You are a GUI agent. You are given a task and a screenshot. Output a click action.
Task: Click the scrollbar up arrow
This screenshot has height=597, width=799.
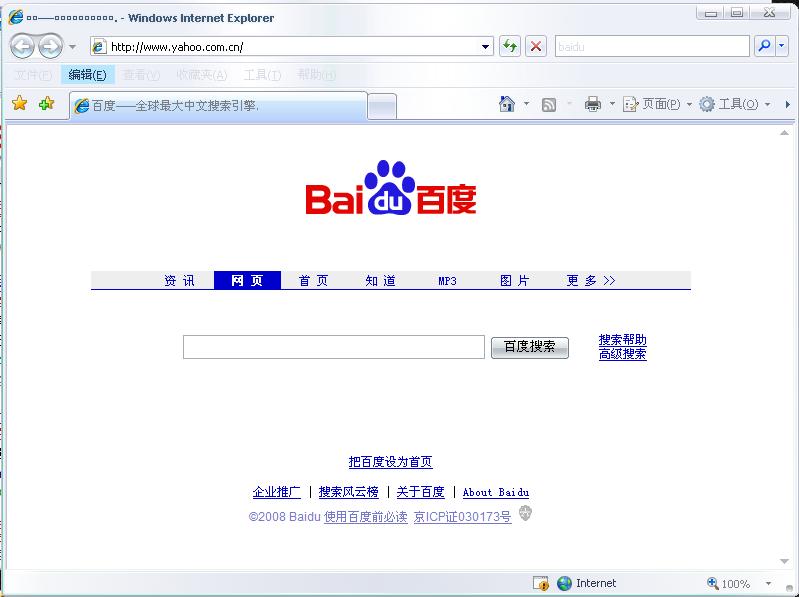784,133
